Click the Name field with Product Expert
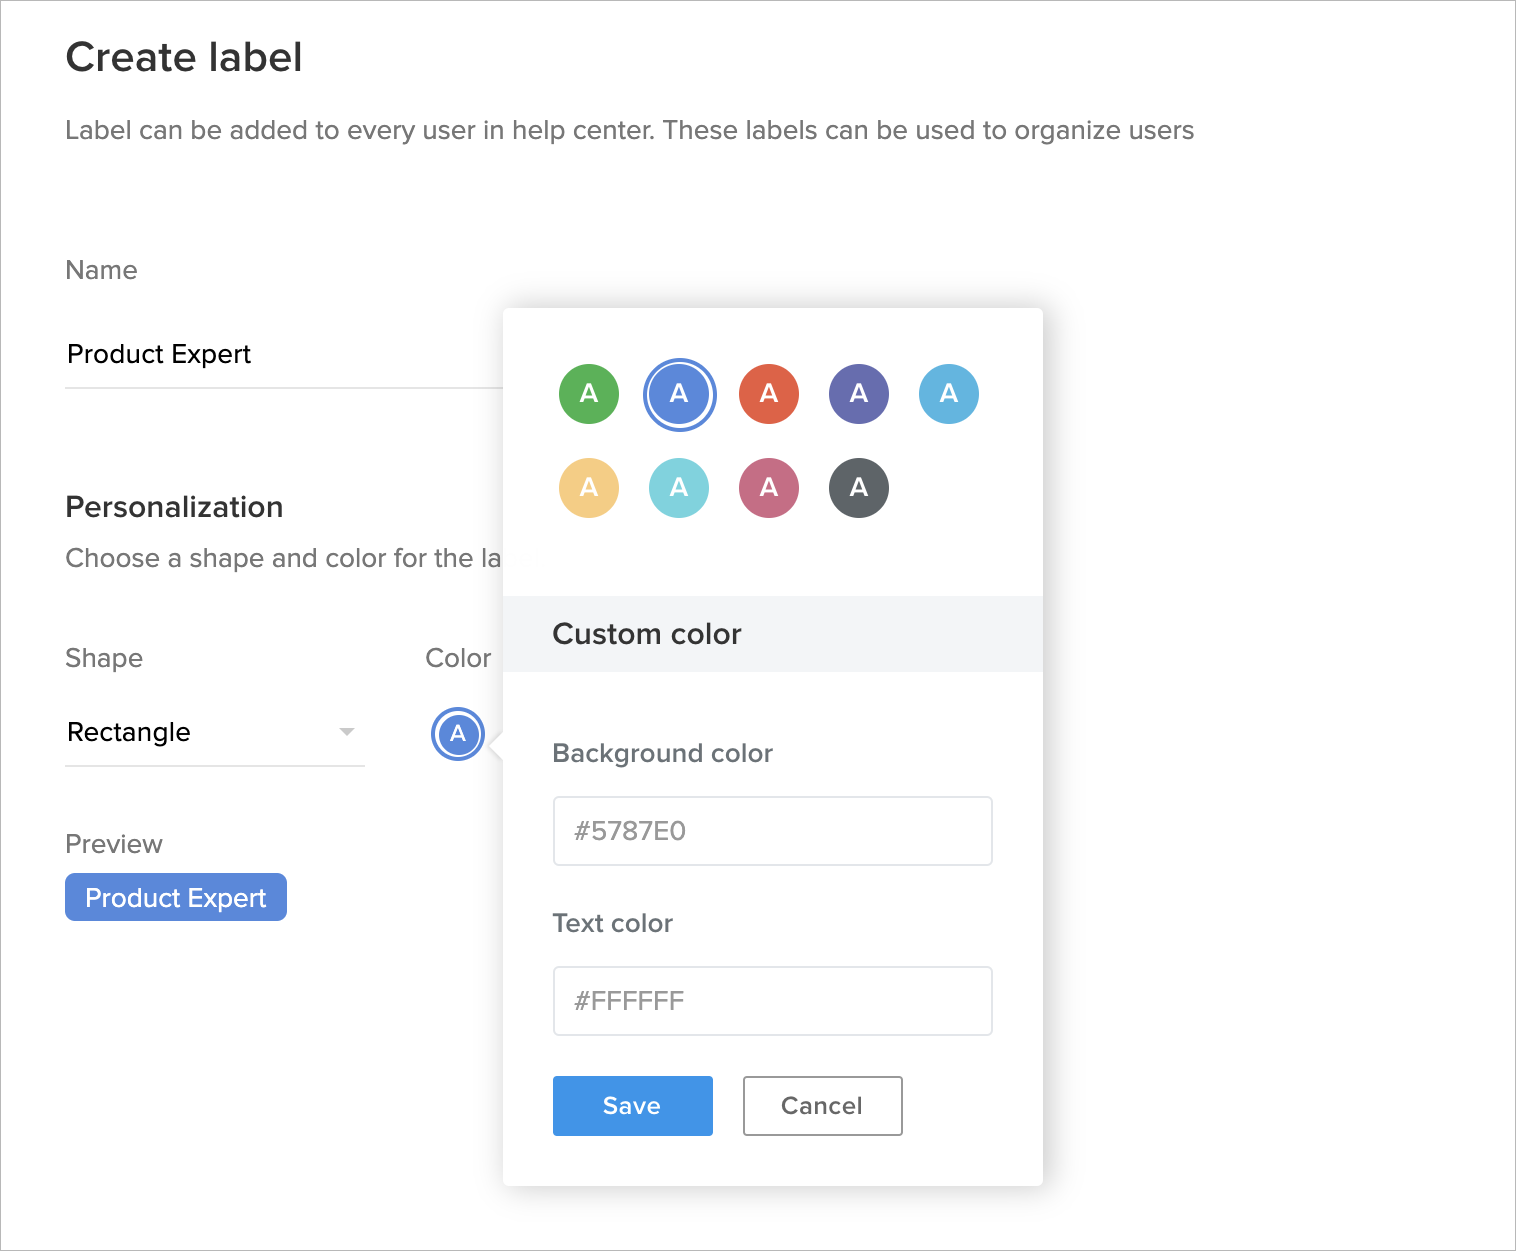This screenshot has height=1251, width=1516. [x=280, y=355]
